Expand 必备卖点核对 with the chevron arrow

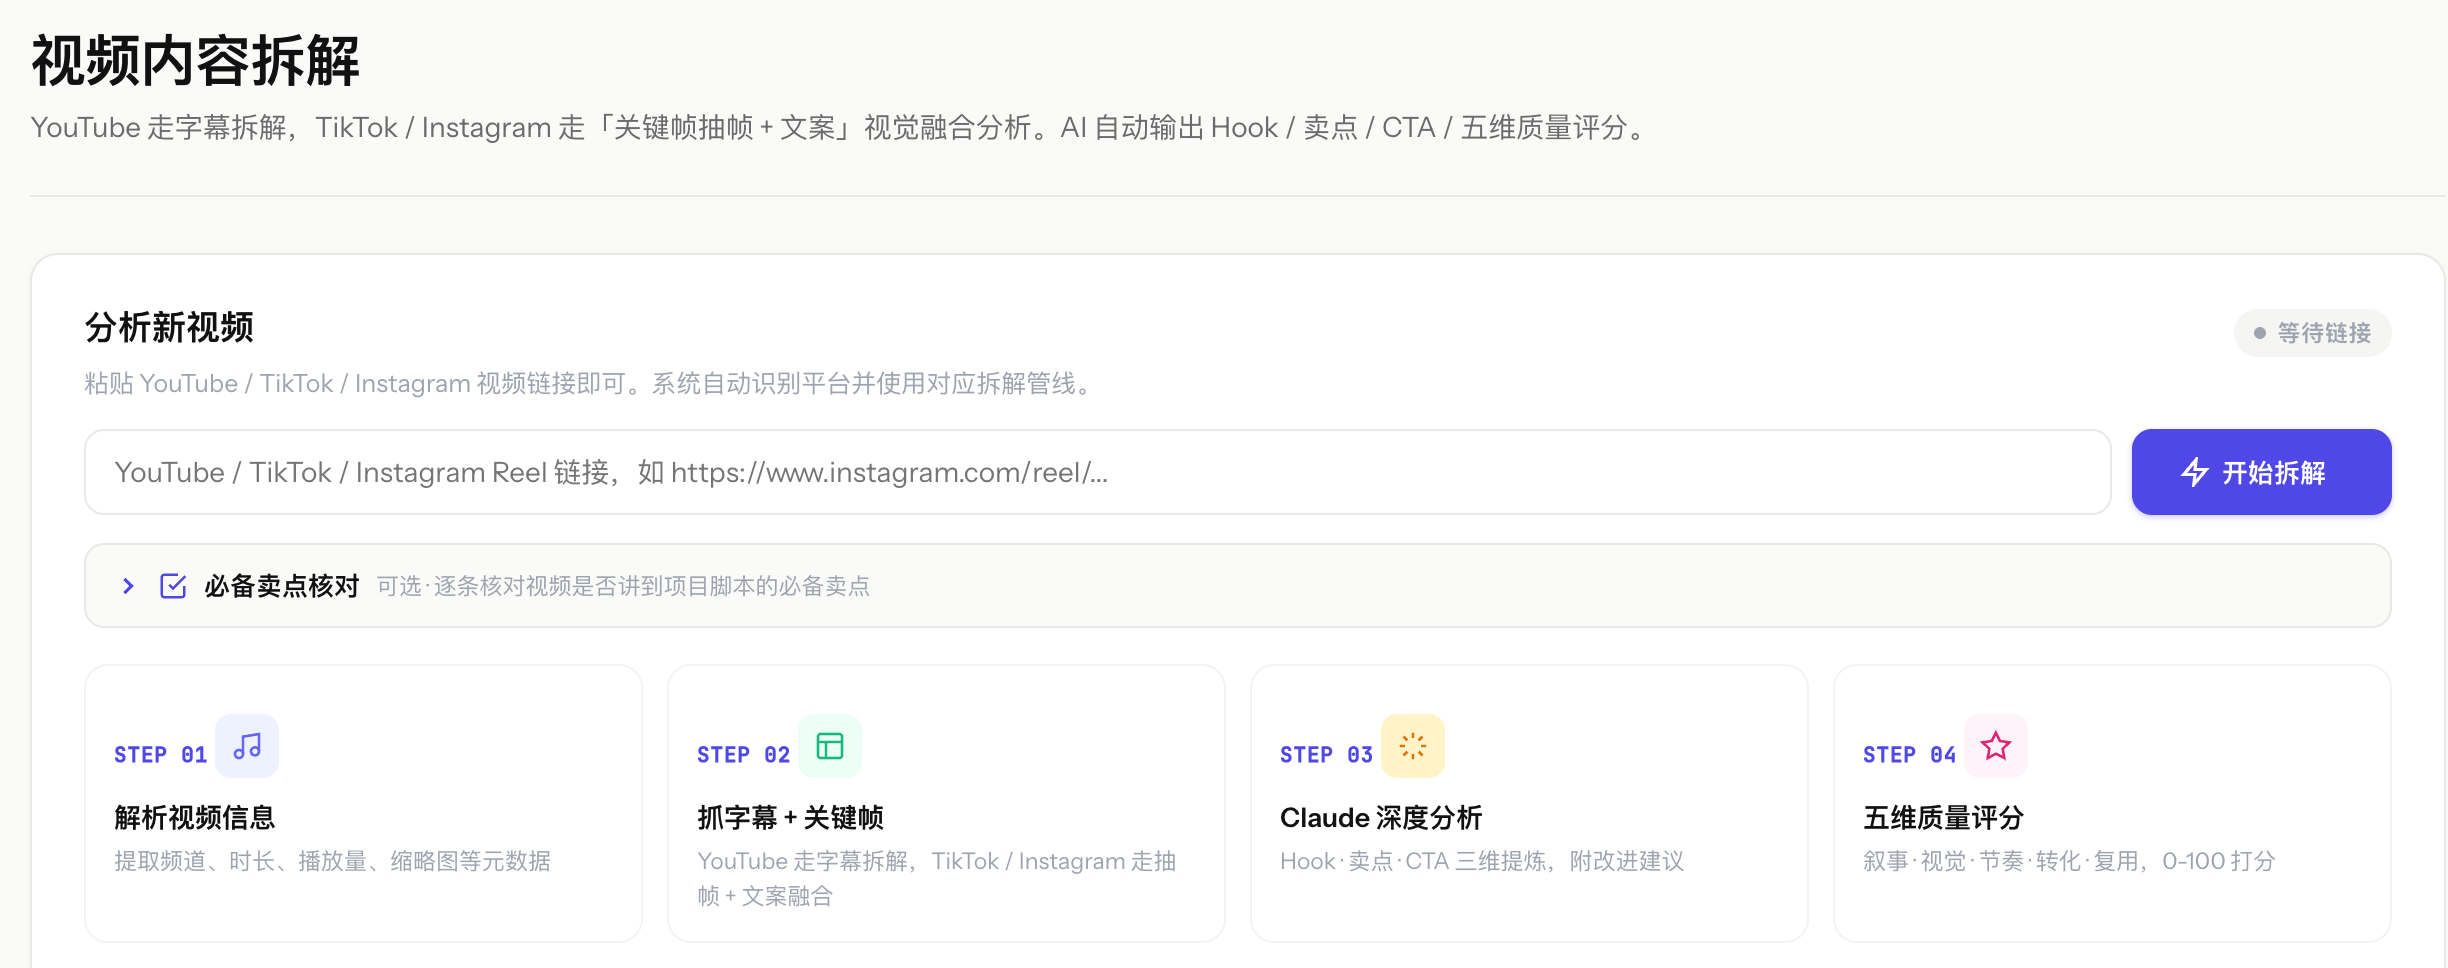coord(128,586)
